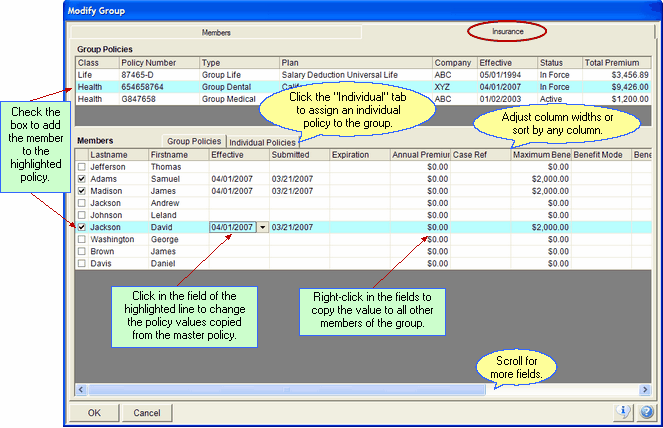Click the Effective date field 04/01/2007 for David Jackson
663x428 pixels.
233,227
